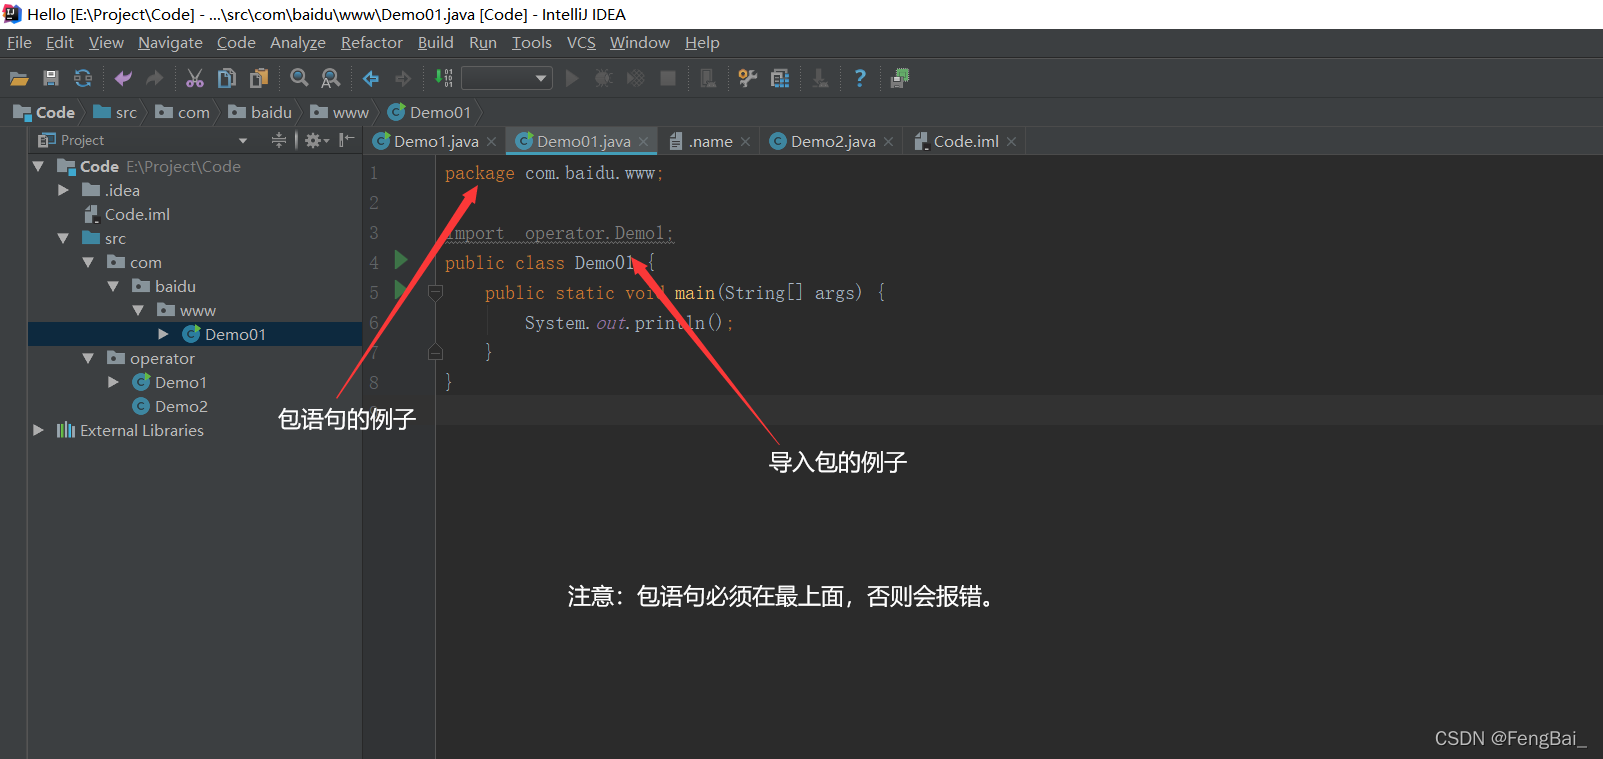Close the Demo2.java tab
This screenshot has height=759, width=1603.
(x=888, y=142)
